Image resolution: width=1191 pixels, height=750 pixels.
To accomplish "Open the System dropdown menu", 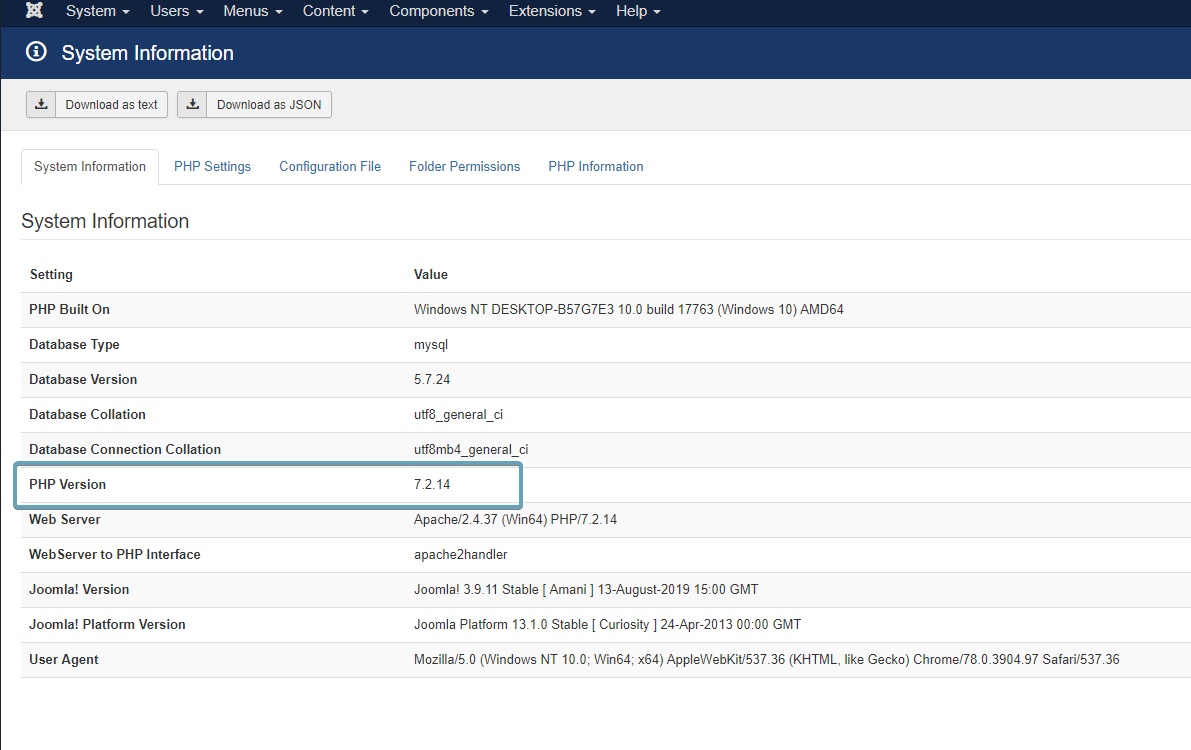I will pyautogui.click(x=97, y=11).
